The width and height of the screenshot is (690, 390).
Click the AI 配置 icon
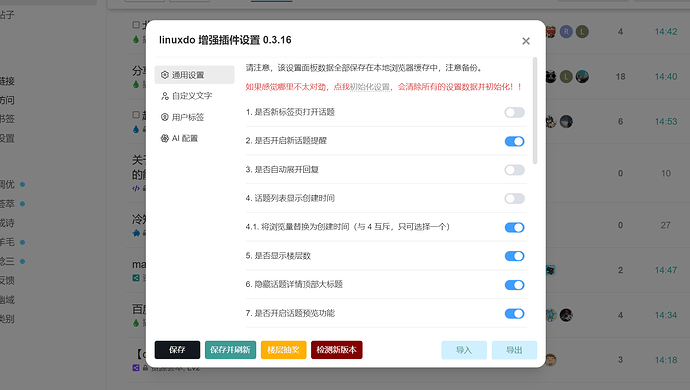pos(165,138)
